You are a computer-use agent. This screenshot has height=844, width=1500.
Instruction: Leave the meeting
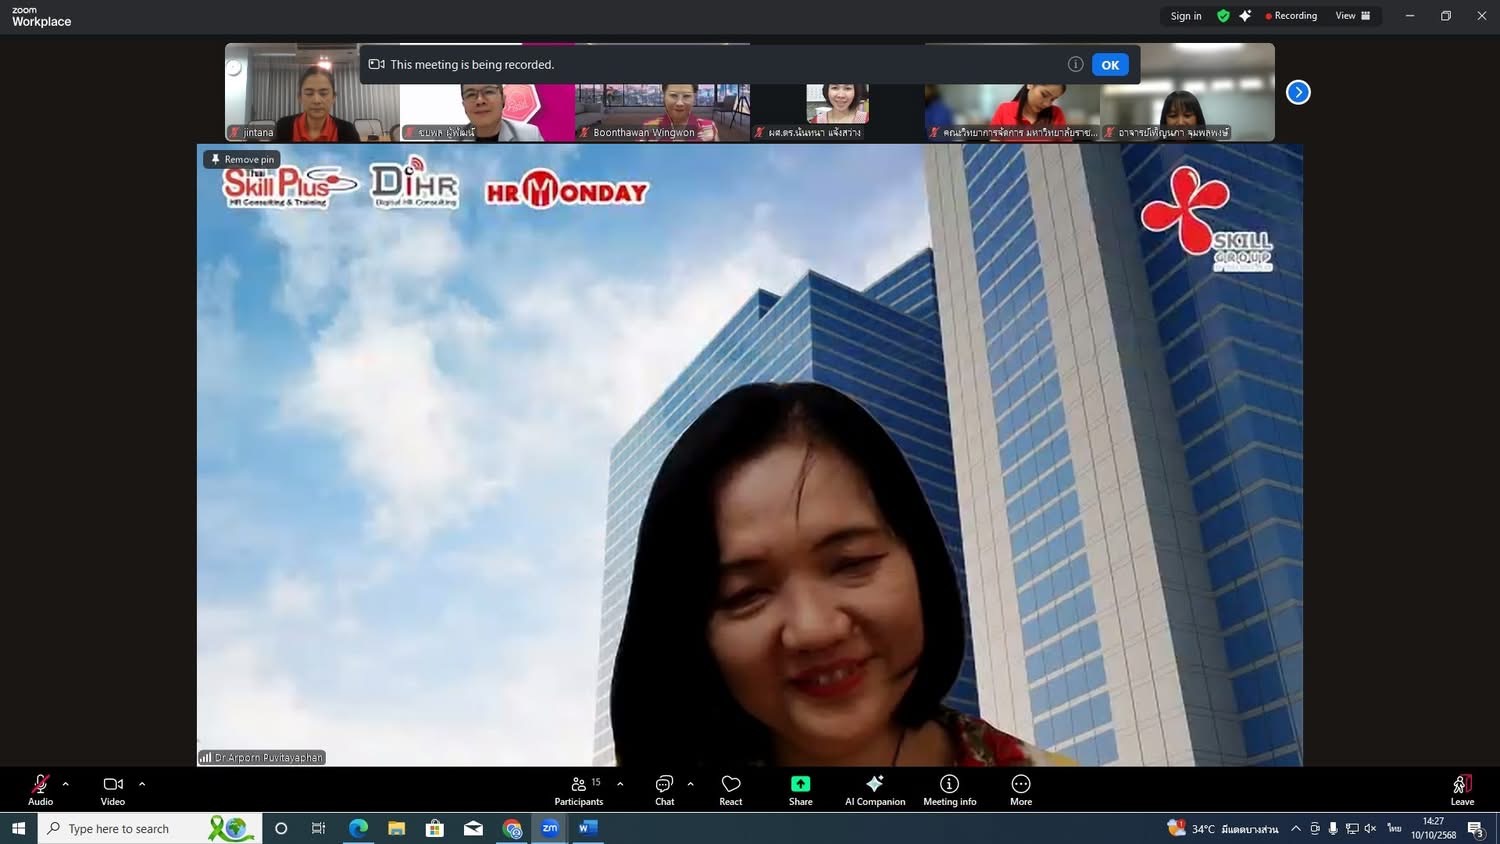click(x=1462, y=788)
